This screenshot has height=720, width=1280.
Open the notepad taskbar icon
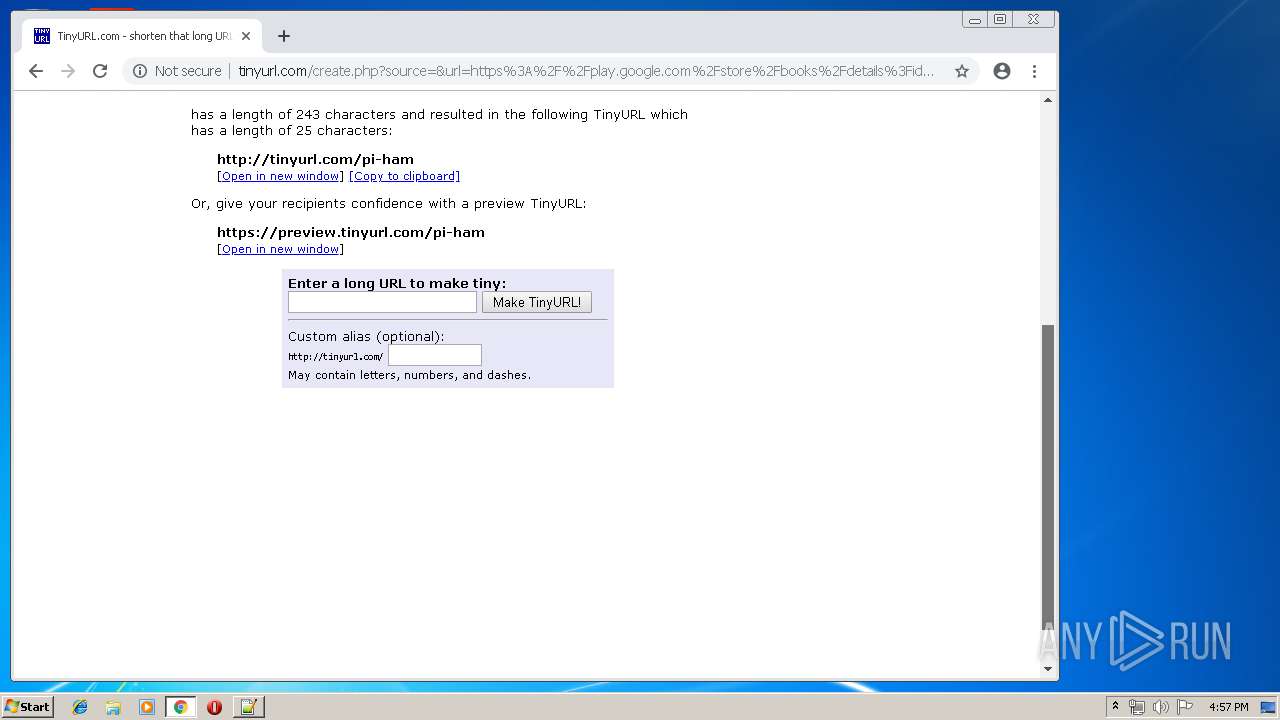pyautogui.click(x=248, y=707)
